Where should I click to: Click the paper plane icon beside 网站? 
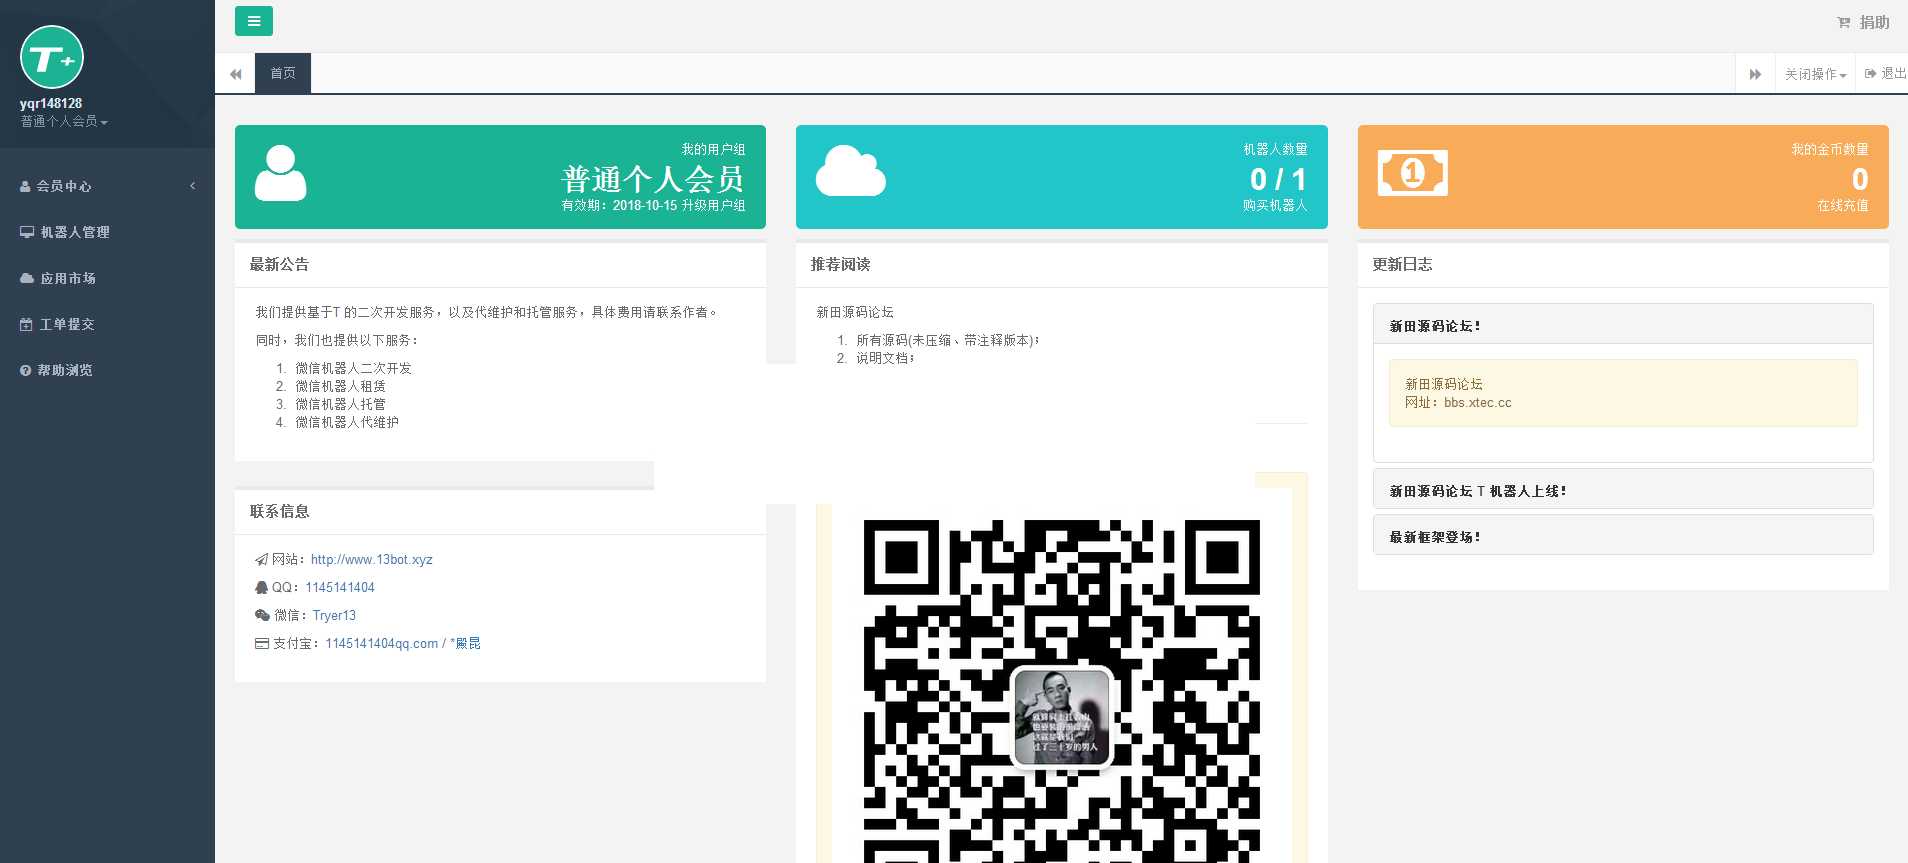pos(261,560)
